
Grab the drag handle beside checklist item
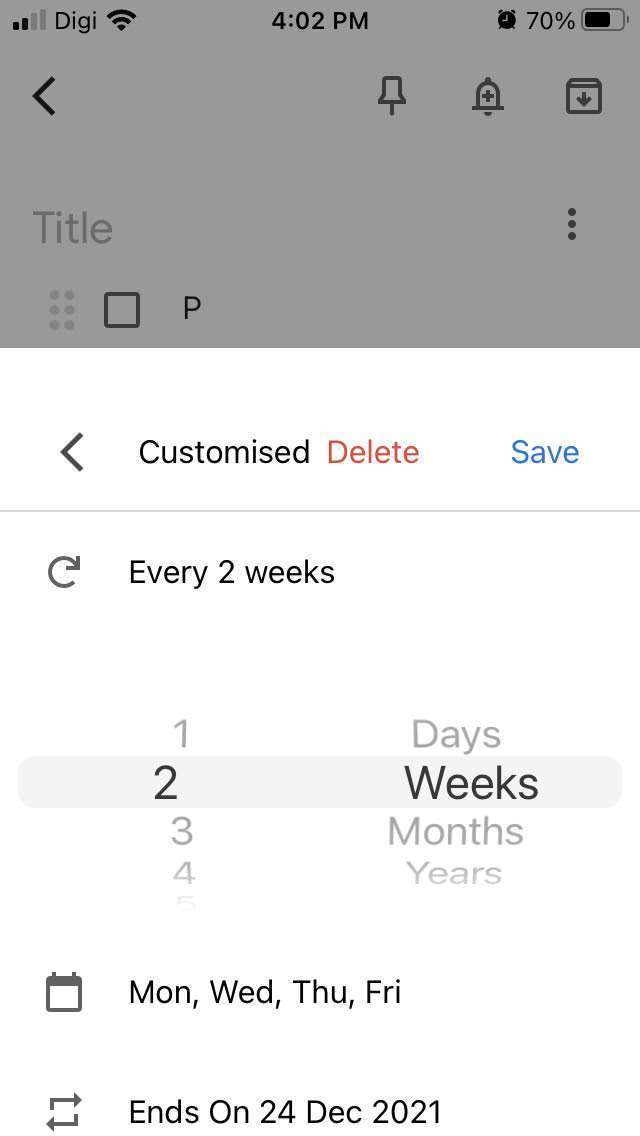point(62,310)
